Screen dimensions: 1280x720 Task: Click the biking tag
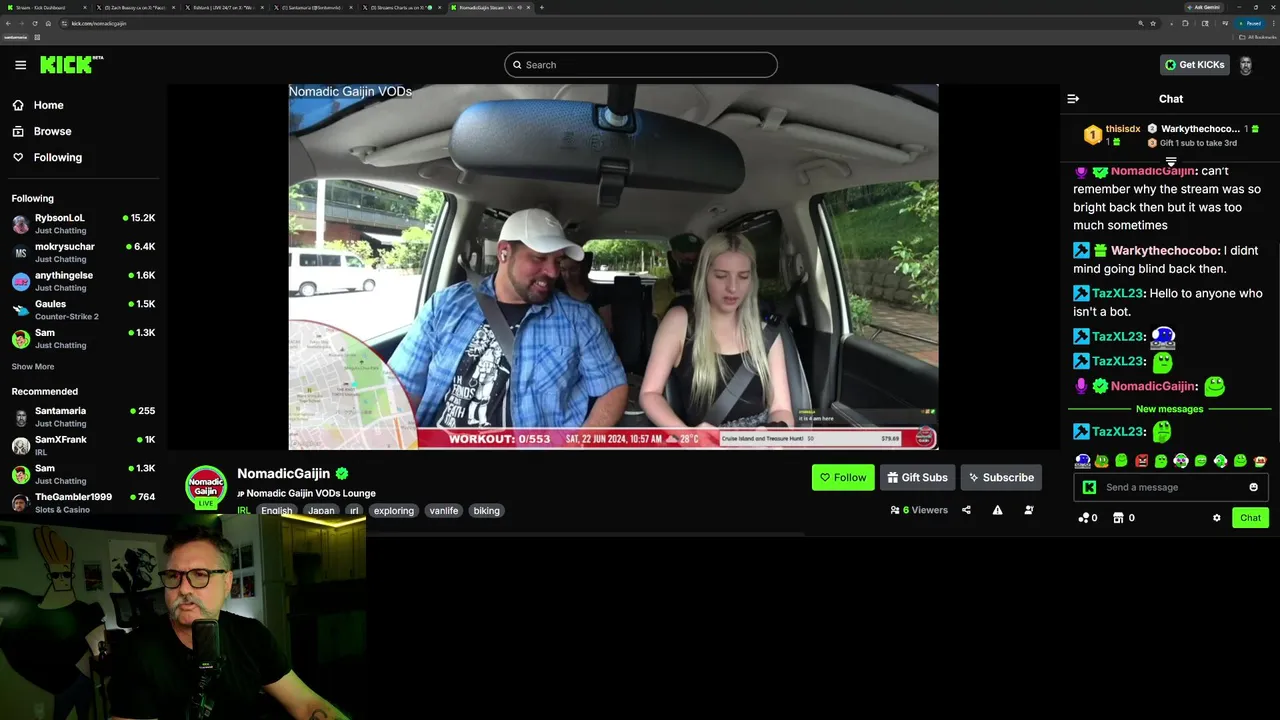click(x=486, y=511)
